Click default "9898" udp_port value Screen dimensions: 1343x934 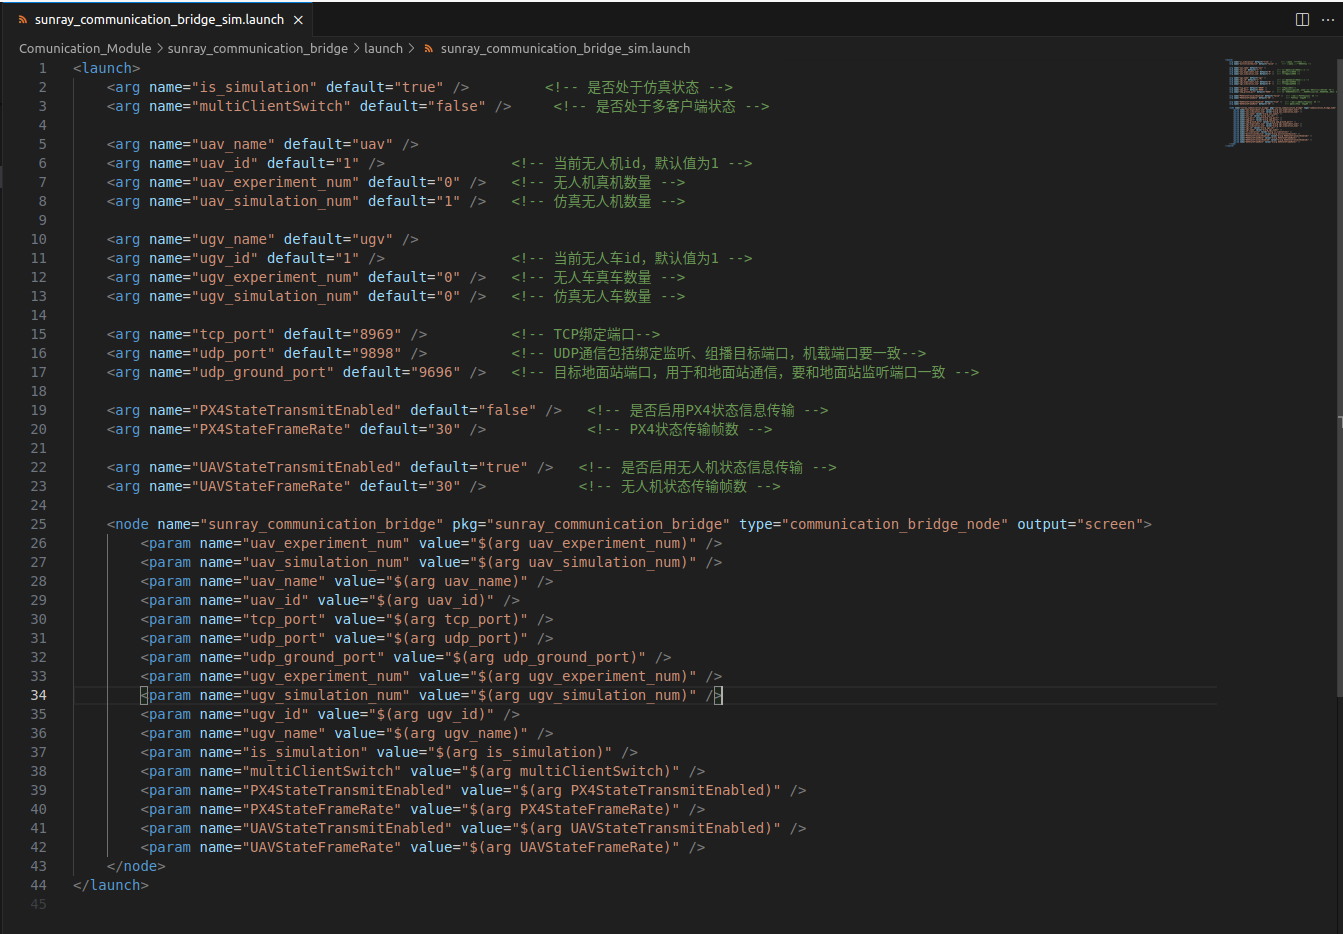pos(377,353)
